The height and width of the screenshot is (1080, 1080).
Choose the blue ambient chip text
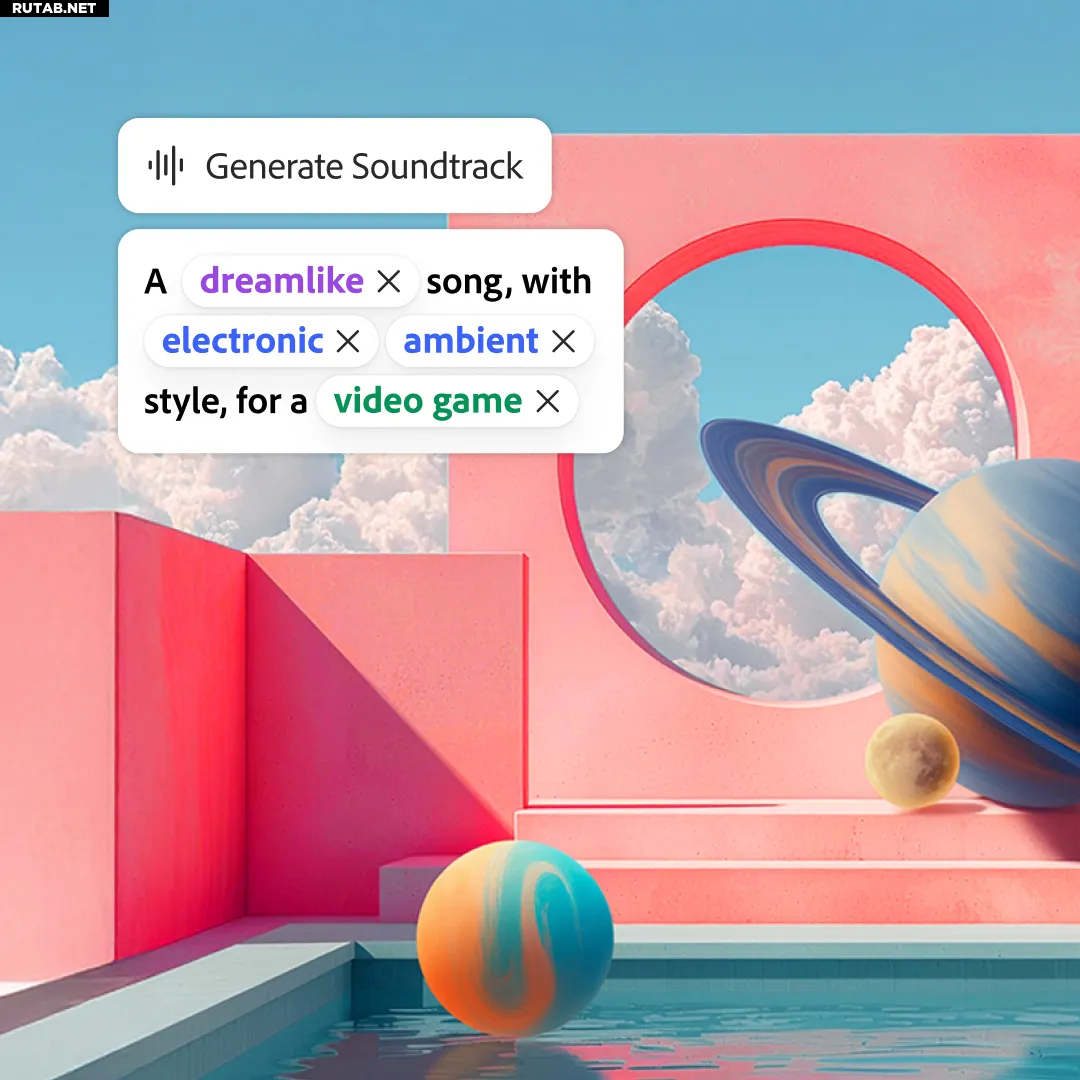point(470,341)
